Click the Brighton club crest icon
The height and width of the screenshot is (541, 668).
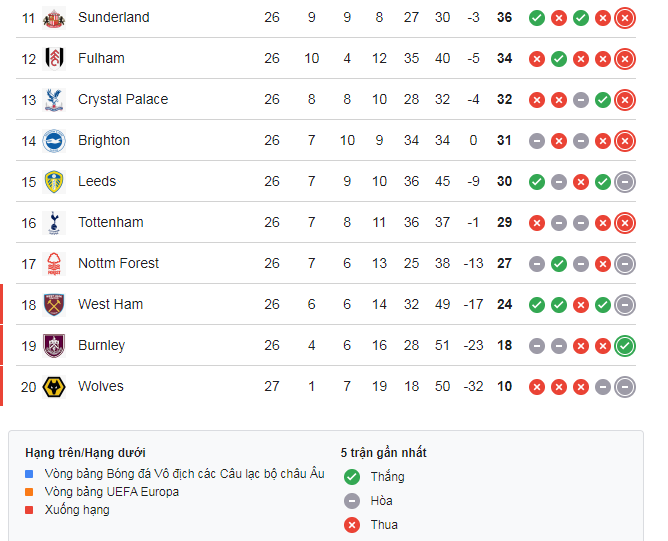click(x=54, y=141)
